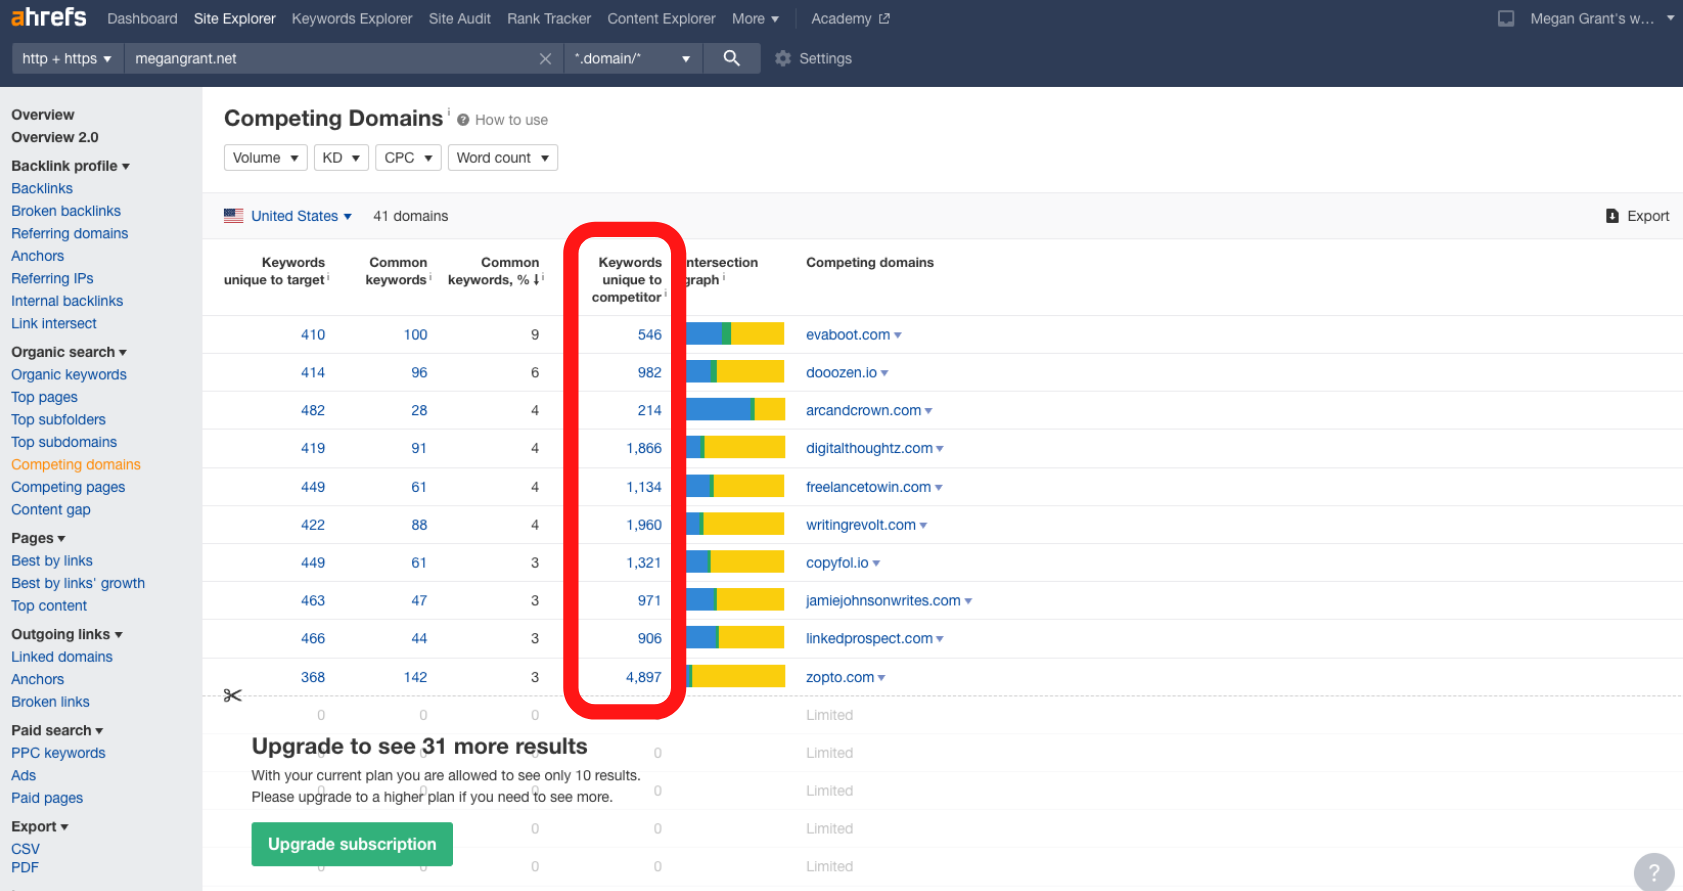The image size is (1683, 891).
Task: Open the Volume filter dropdown
Action: (x=266, y=158)
